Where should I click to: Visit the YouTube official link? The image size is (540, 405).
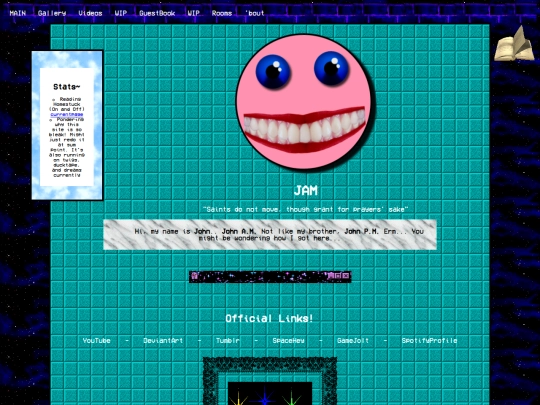coord(96,341)
